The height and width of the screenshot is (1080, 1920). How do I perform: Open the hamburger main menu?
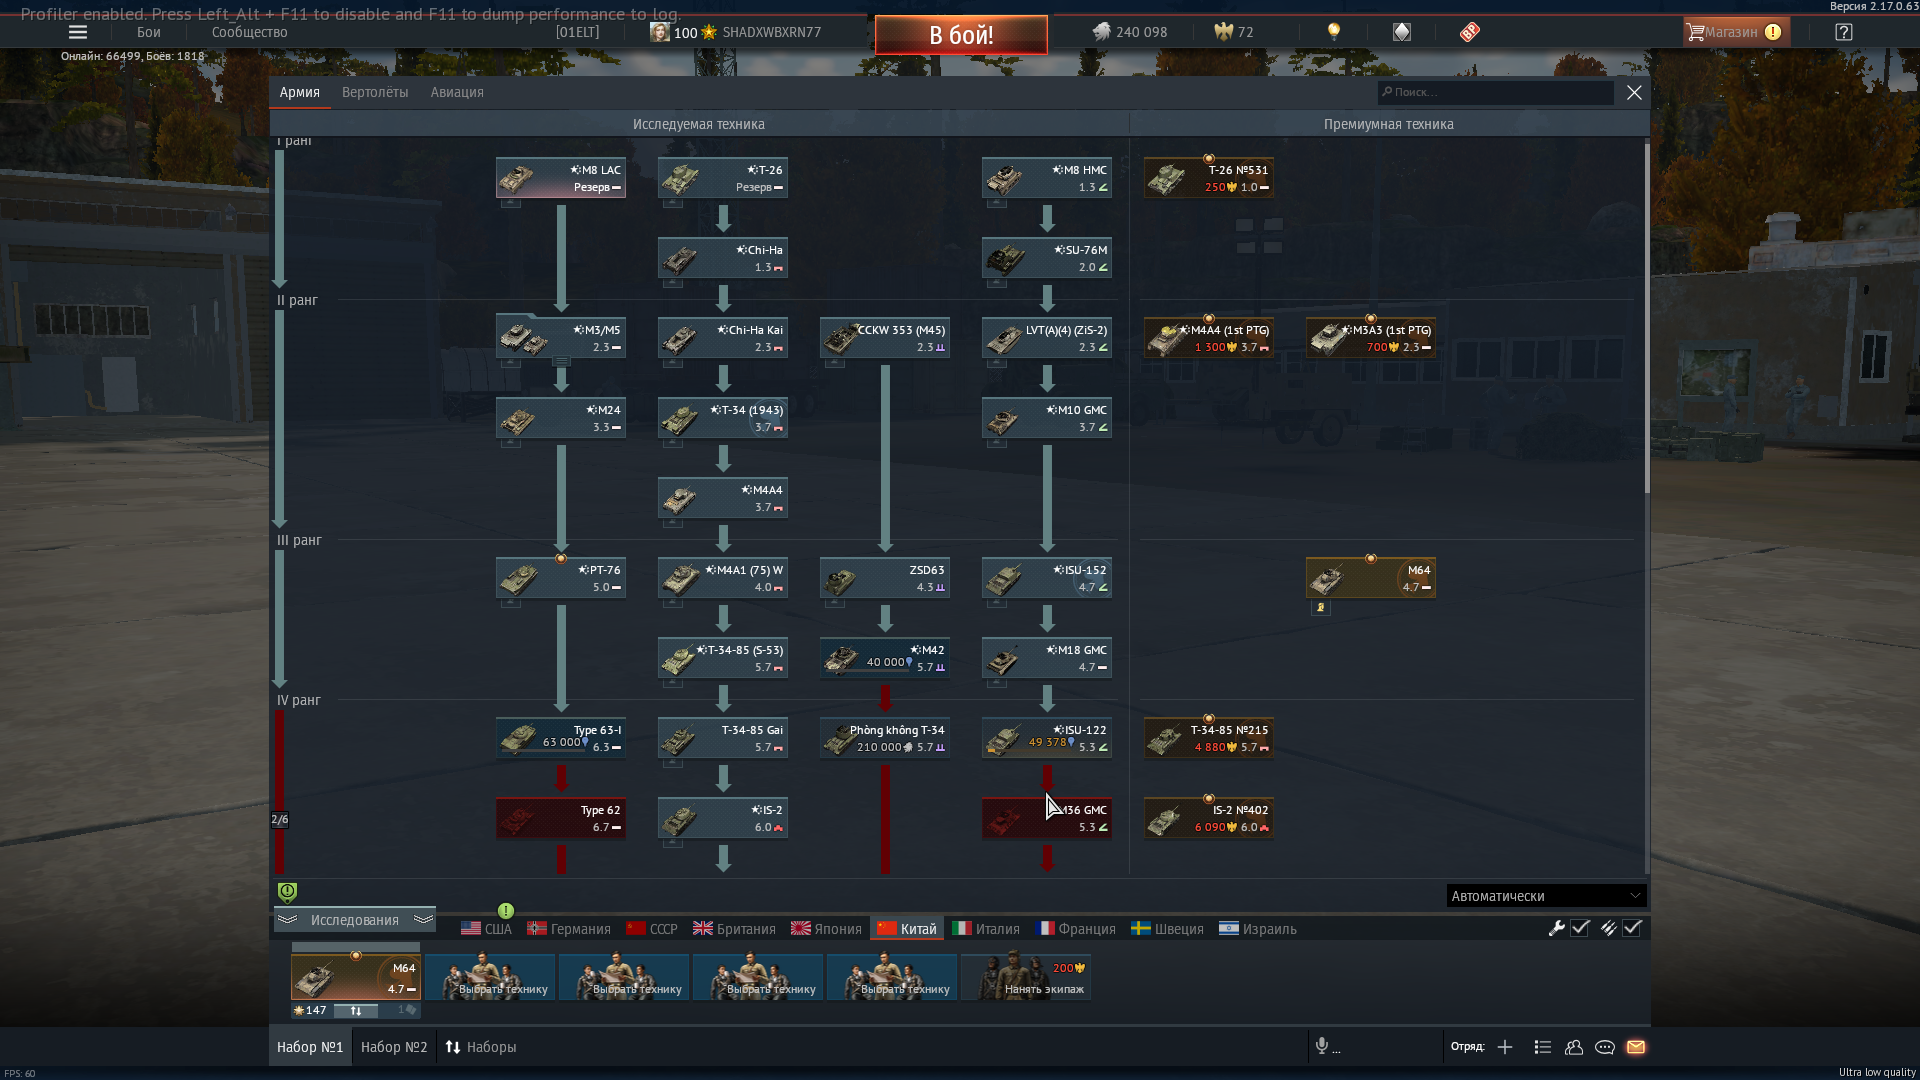pyautogui.click(x=77, y=32)
